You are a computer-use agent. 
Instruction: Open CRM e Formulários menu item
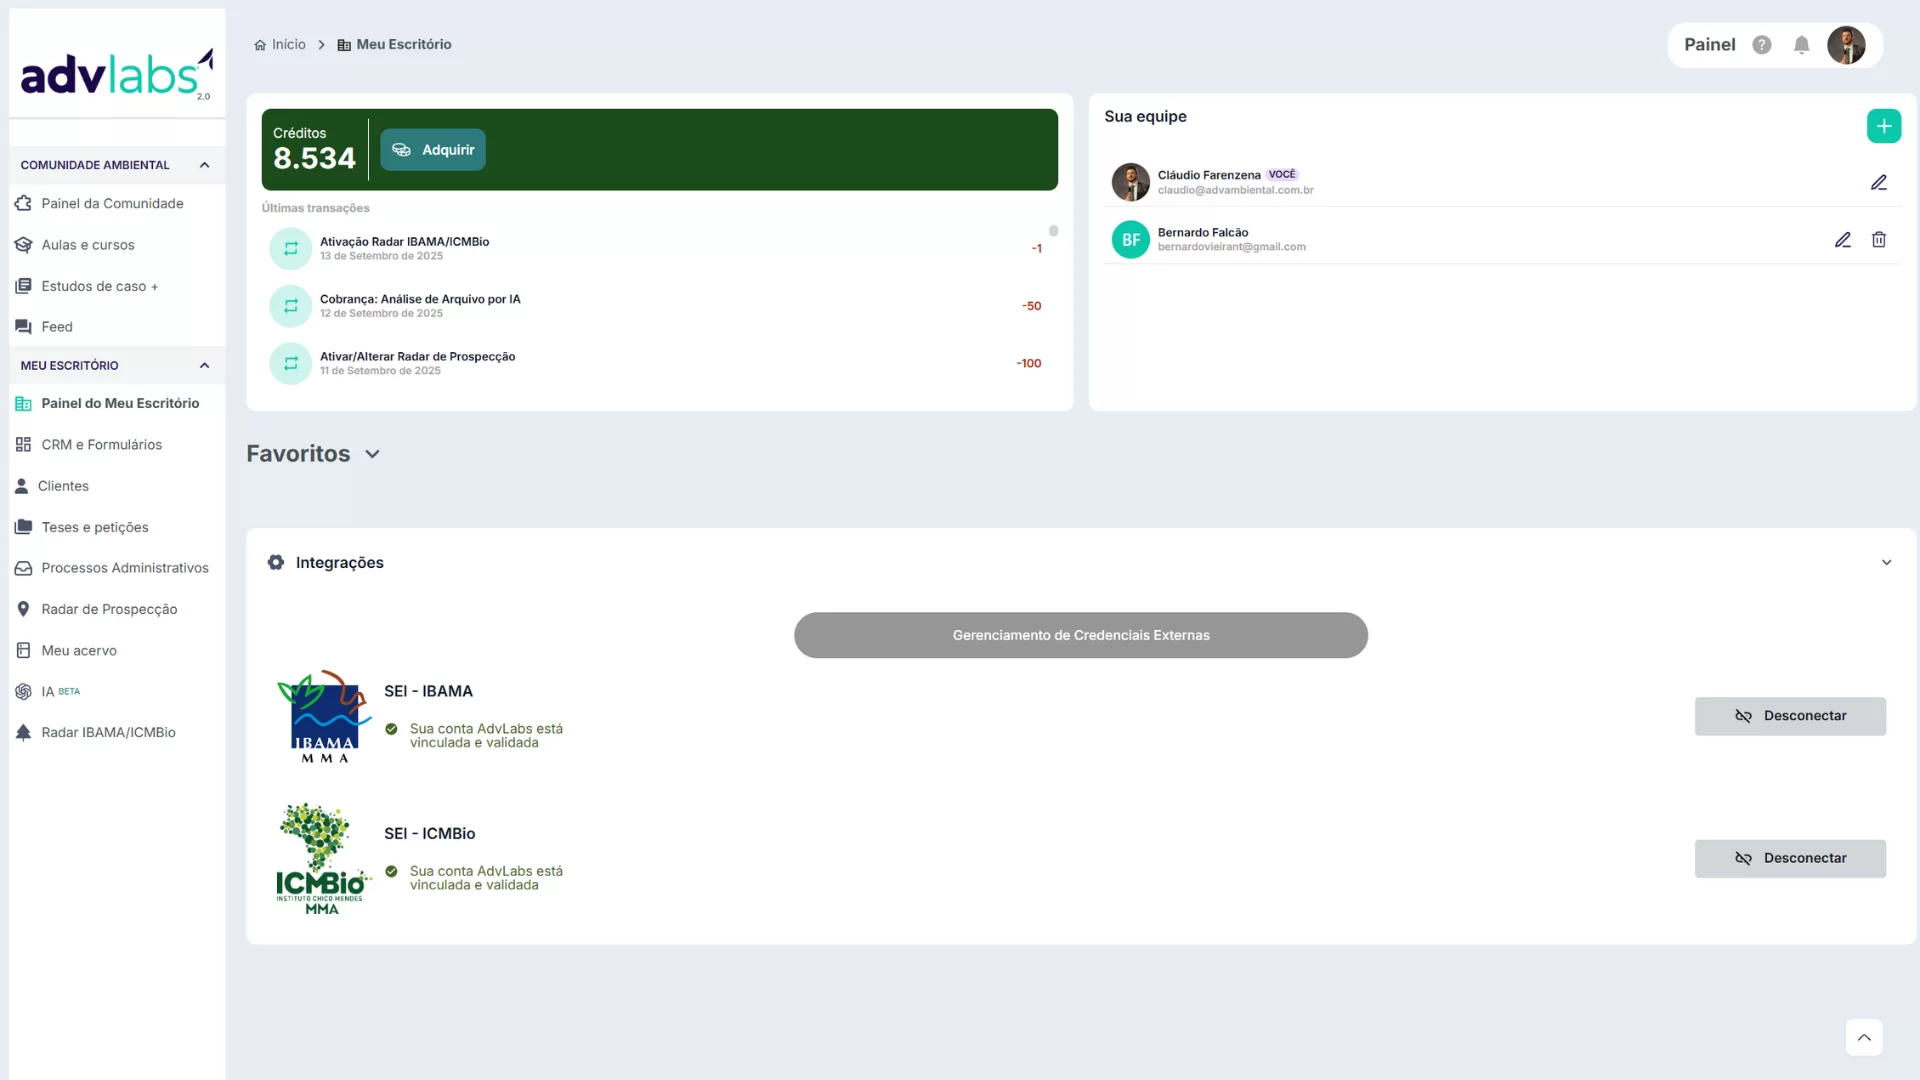click(x=101, y=445)
